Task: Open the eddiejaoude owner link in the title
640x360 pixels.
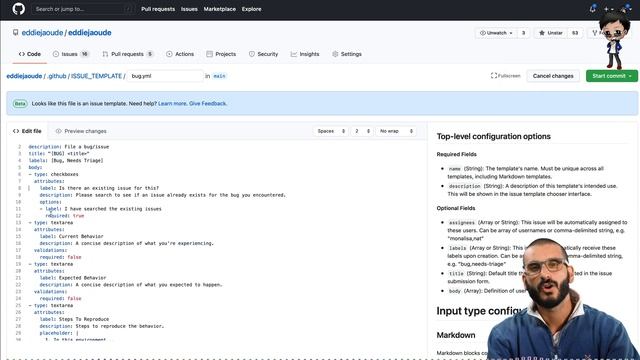Action: click(42, 33)
